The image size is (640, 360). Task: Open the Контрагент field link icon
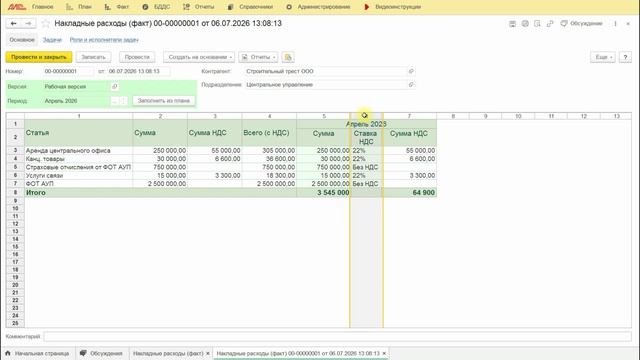point(411,71)
